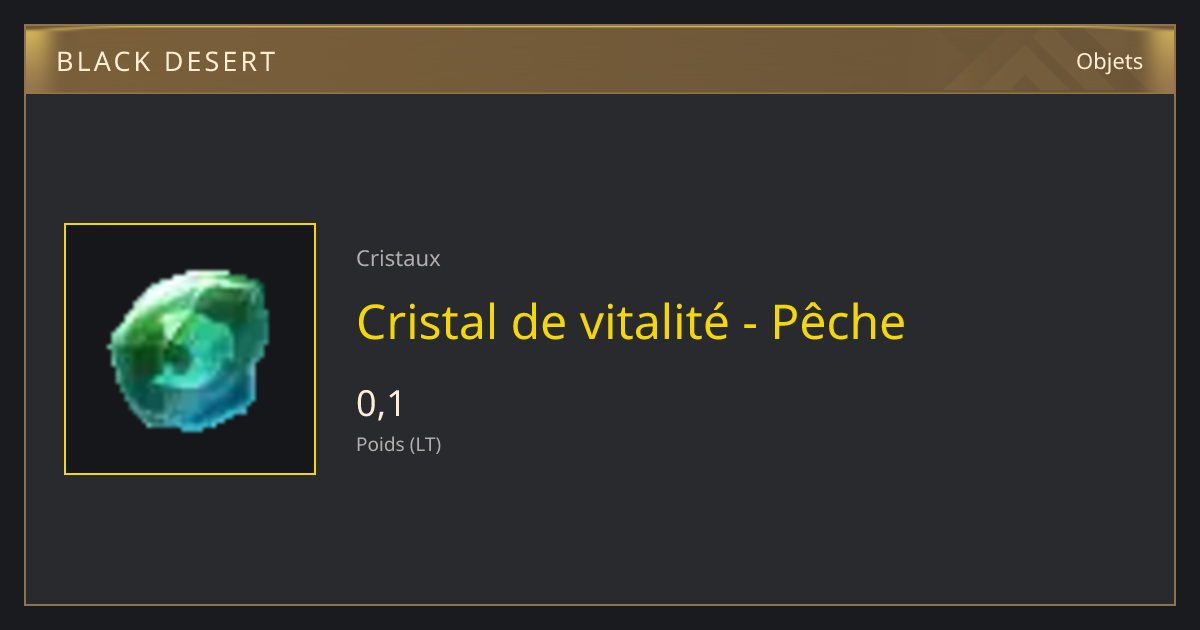
Task: Click the yellow frame border of the item thumbnail
Action: click(x=190, y=224)
